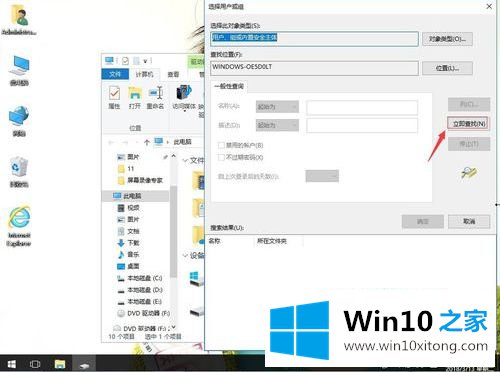Open the 计算机 ribbon tab in Explorer
The image size is (500, 372).
(x=144, y=74)
